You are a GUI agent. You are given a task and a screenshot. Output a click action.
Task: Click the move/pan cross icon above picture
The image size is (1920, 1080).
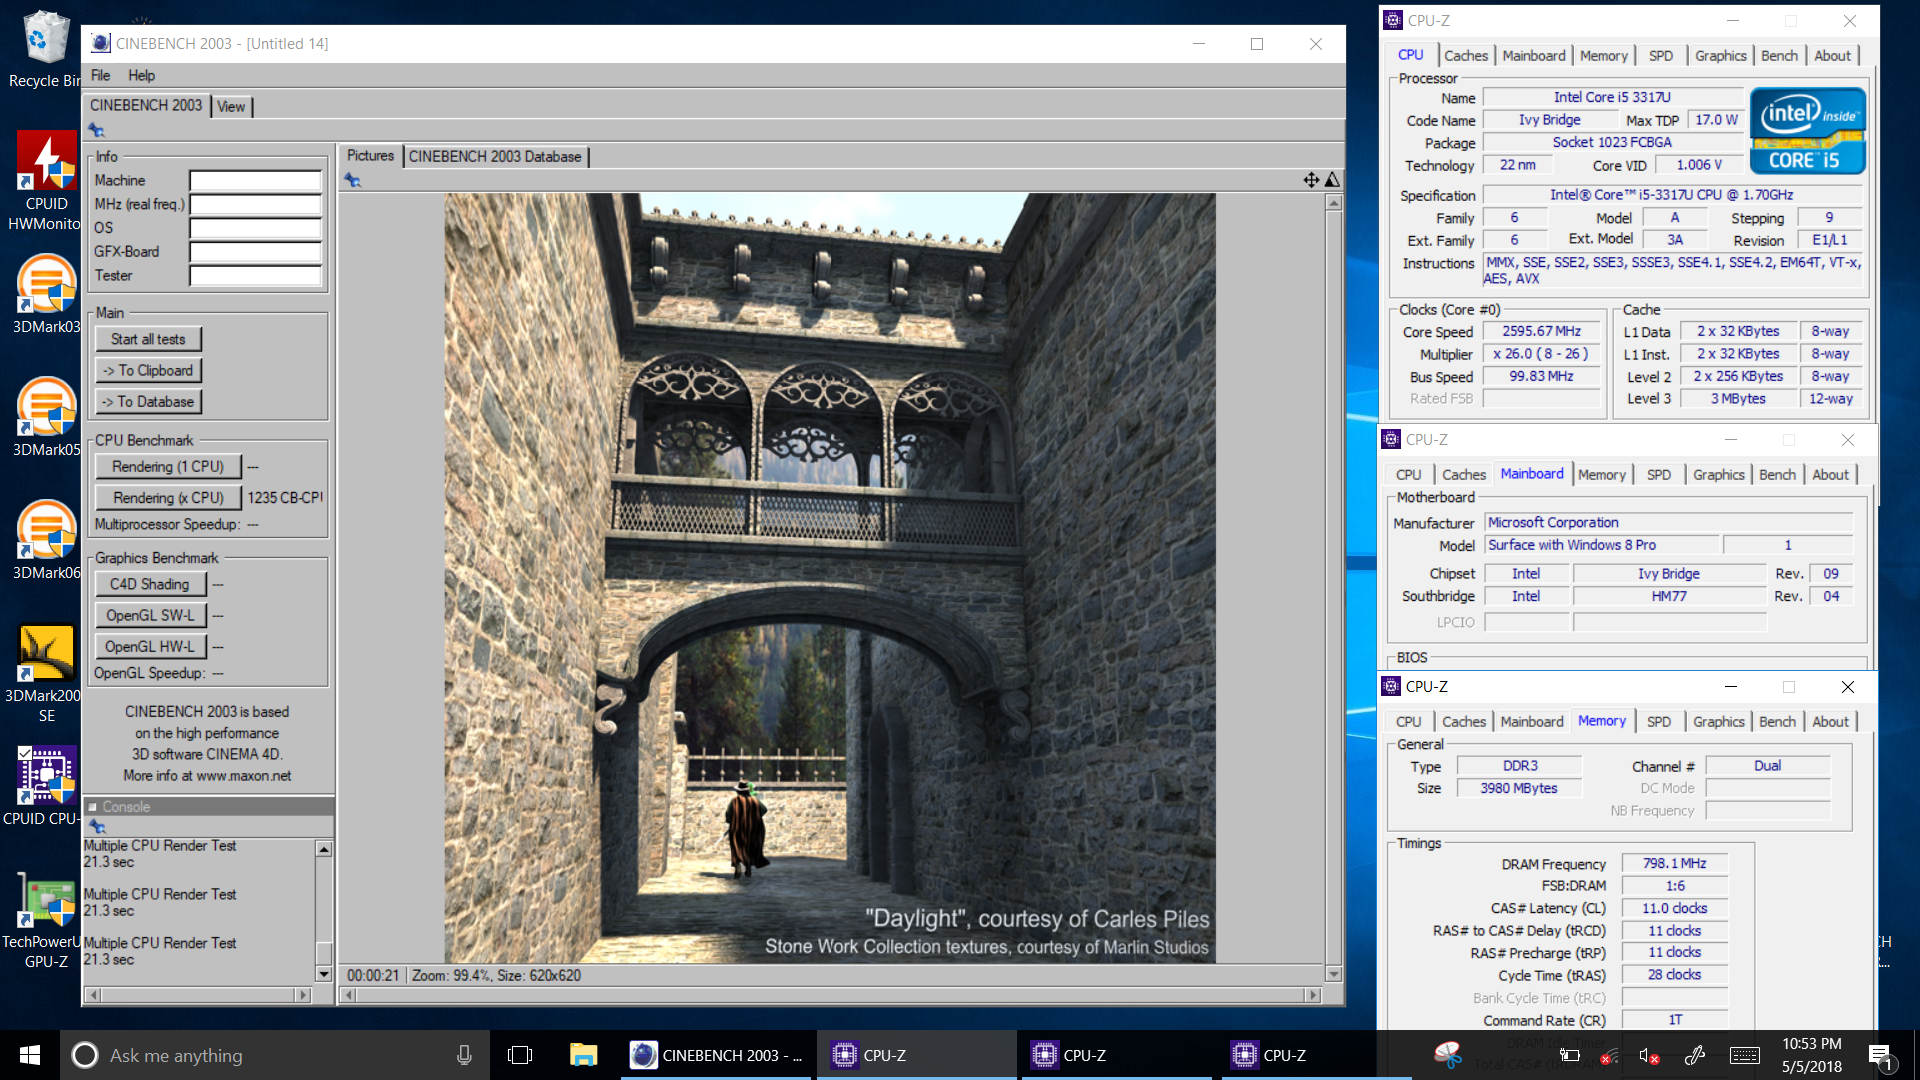tap(1311, 180)
